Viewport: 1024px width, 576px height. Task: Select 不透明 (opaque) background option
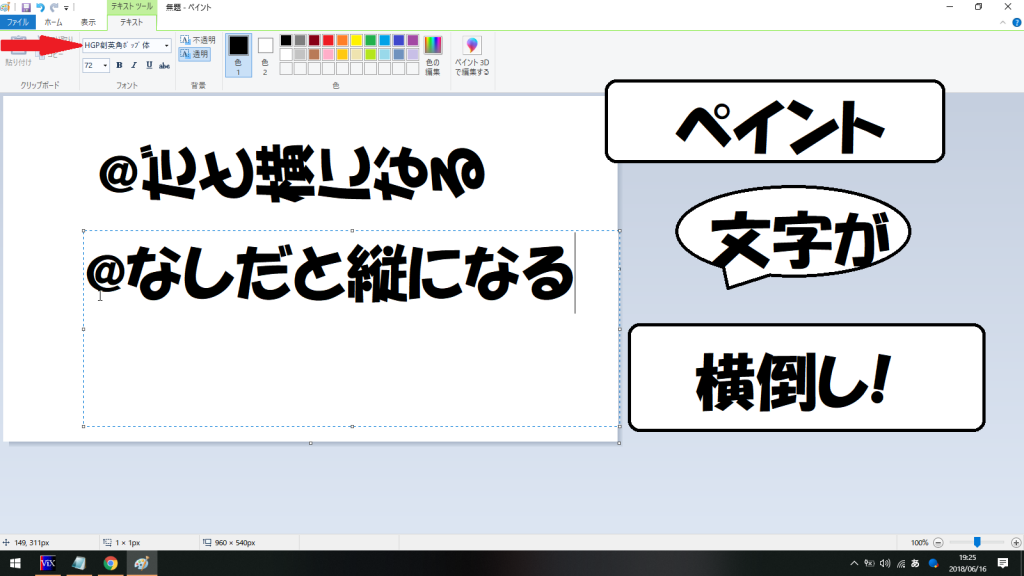tap(197, 40)
